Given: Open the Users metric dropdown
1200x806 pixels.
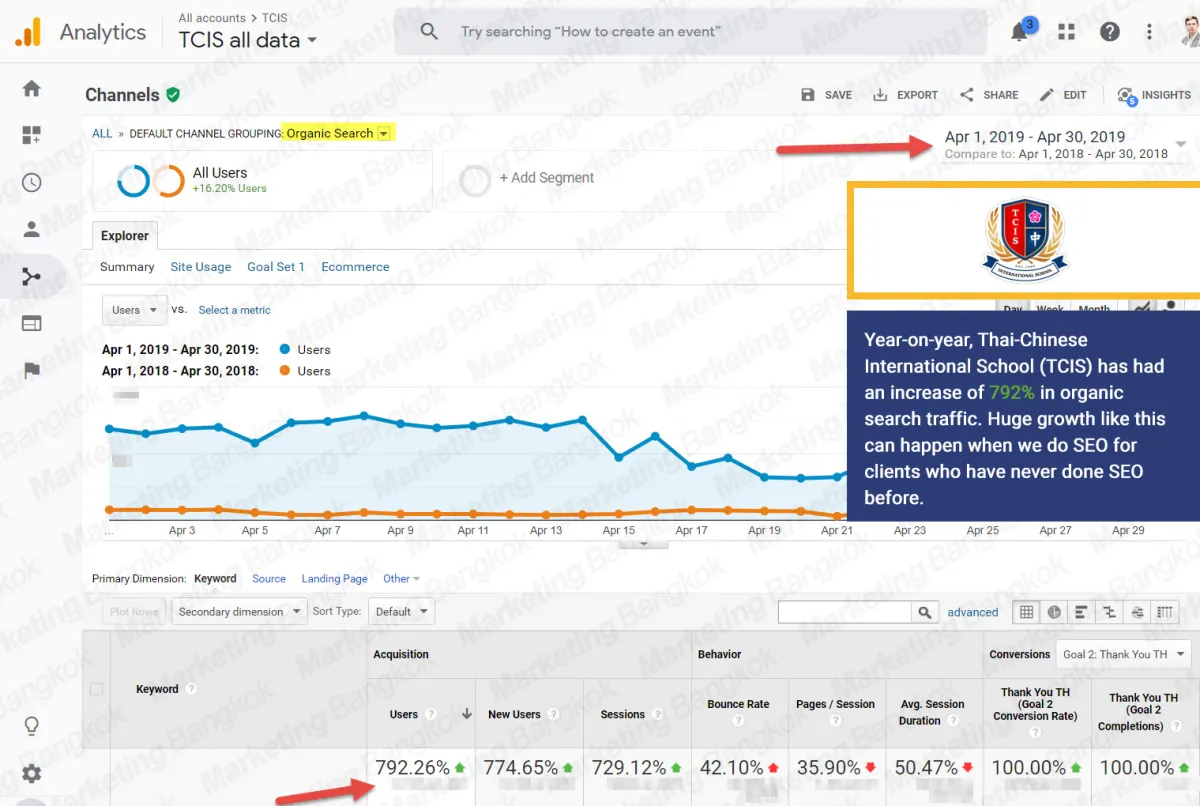Looking at the screenshot, I should tap(135, 310).
